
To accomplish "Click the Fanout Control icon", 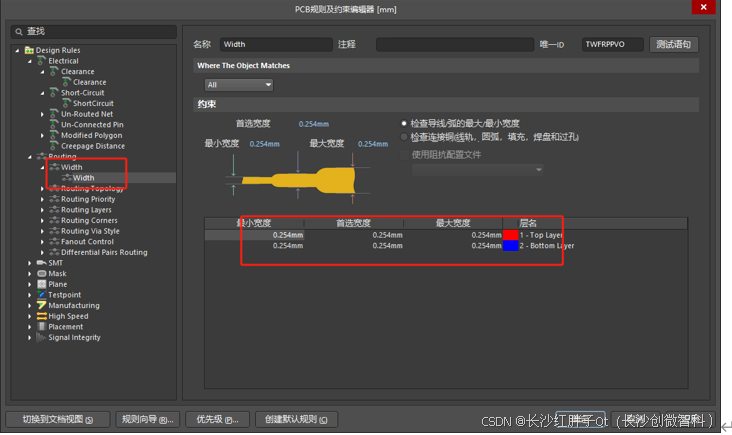I will click(x=54, y=241).
